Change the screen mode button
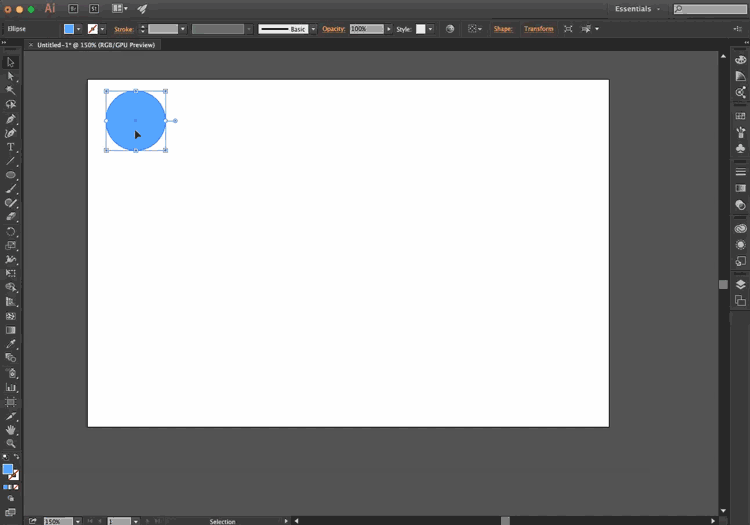Screen dimensions: 750x525 point(11,512)
